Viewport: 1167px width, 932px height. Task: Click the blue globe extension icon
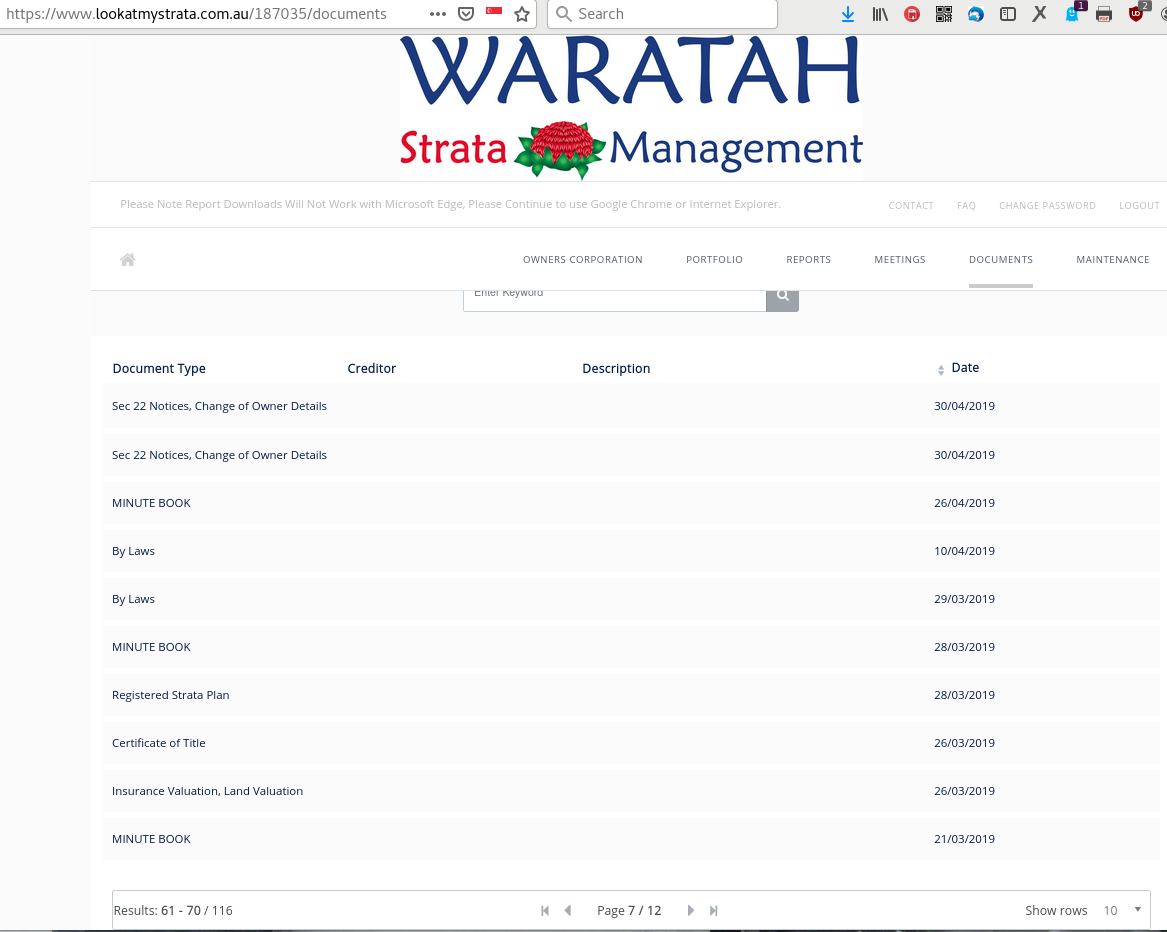click(976, 13)
